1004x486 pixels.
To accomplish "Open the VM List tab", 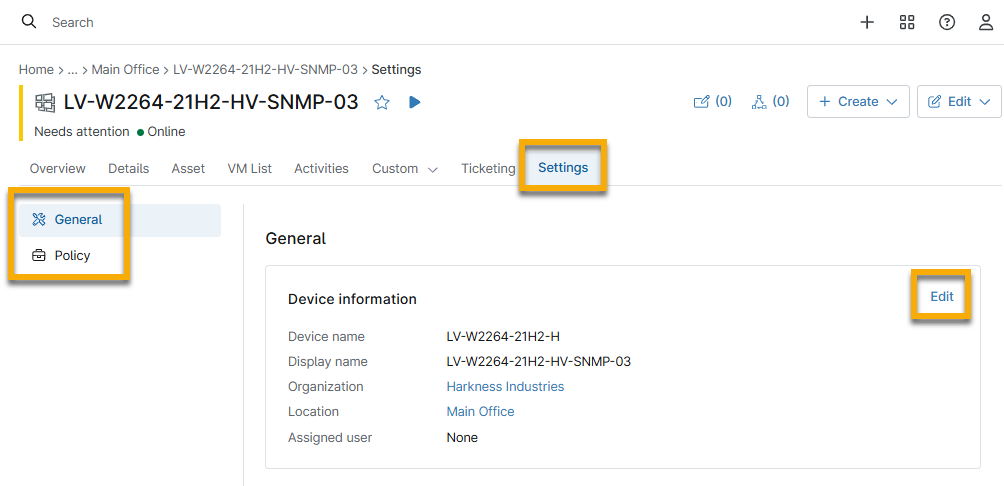I will [249, 169].
